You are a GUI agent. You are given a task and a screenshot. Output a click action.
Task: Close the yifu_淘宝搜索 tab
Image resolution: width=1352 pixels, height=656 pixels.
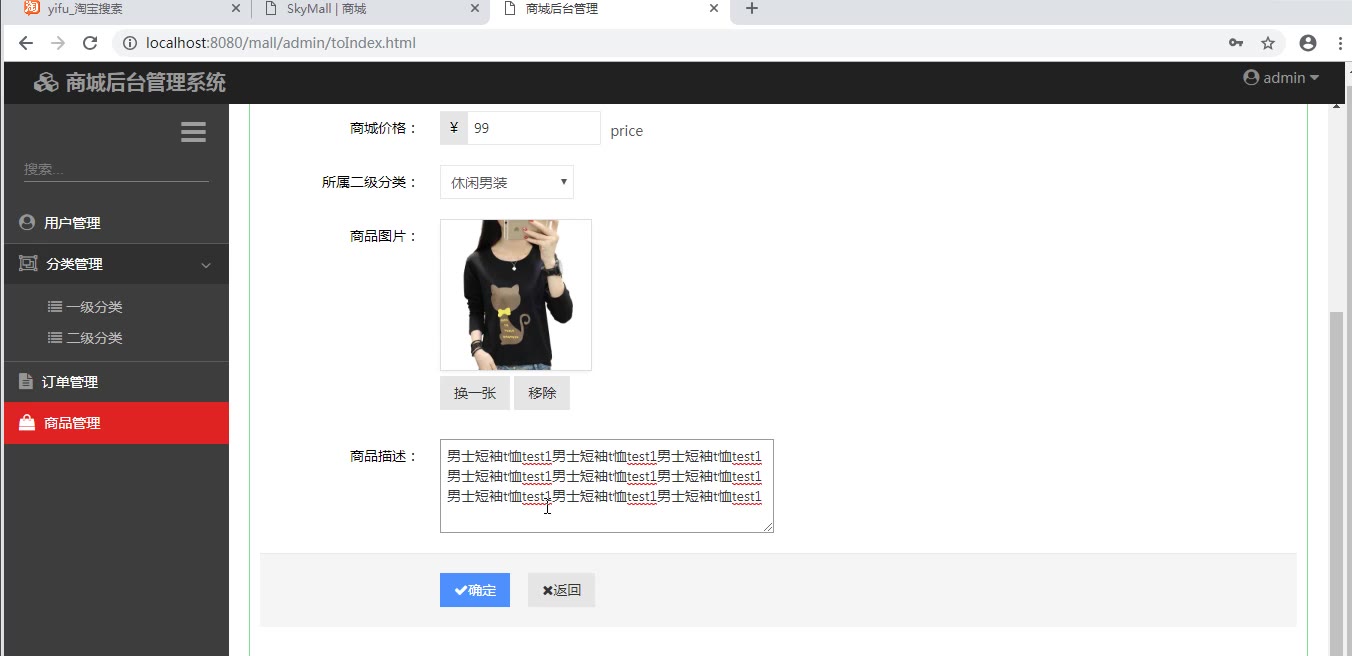tap(236, 9)
